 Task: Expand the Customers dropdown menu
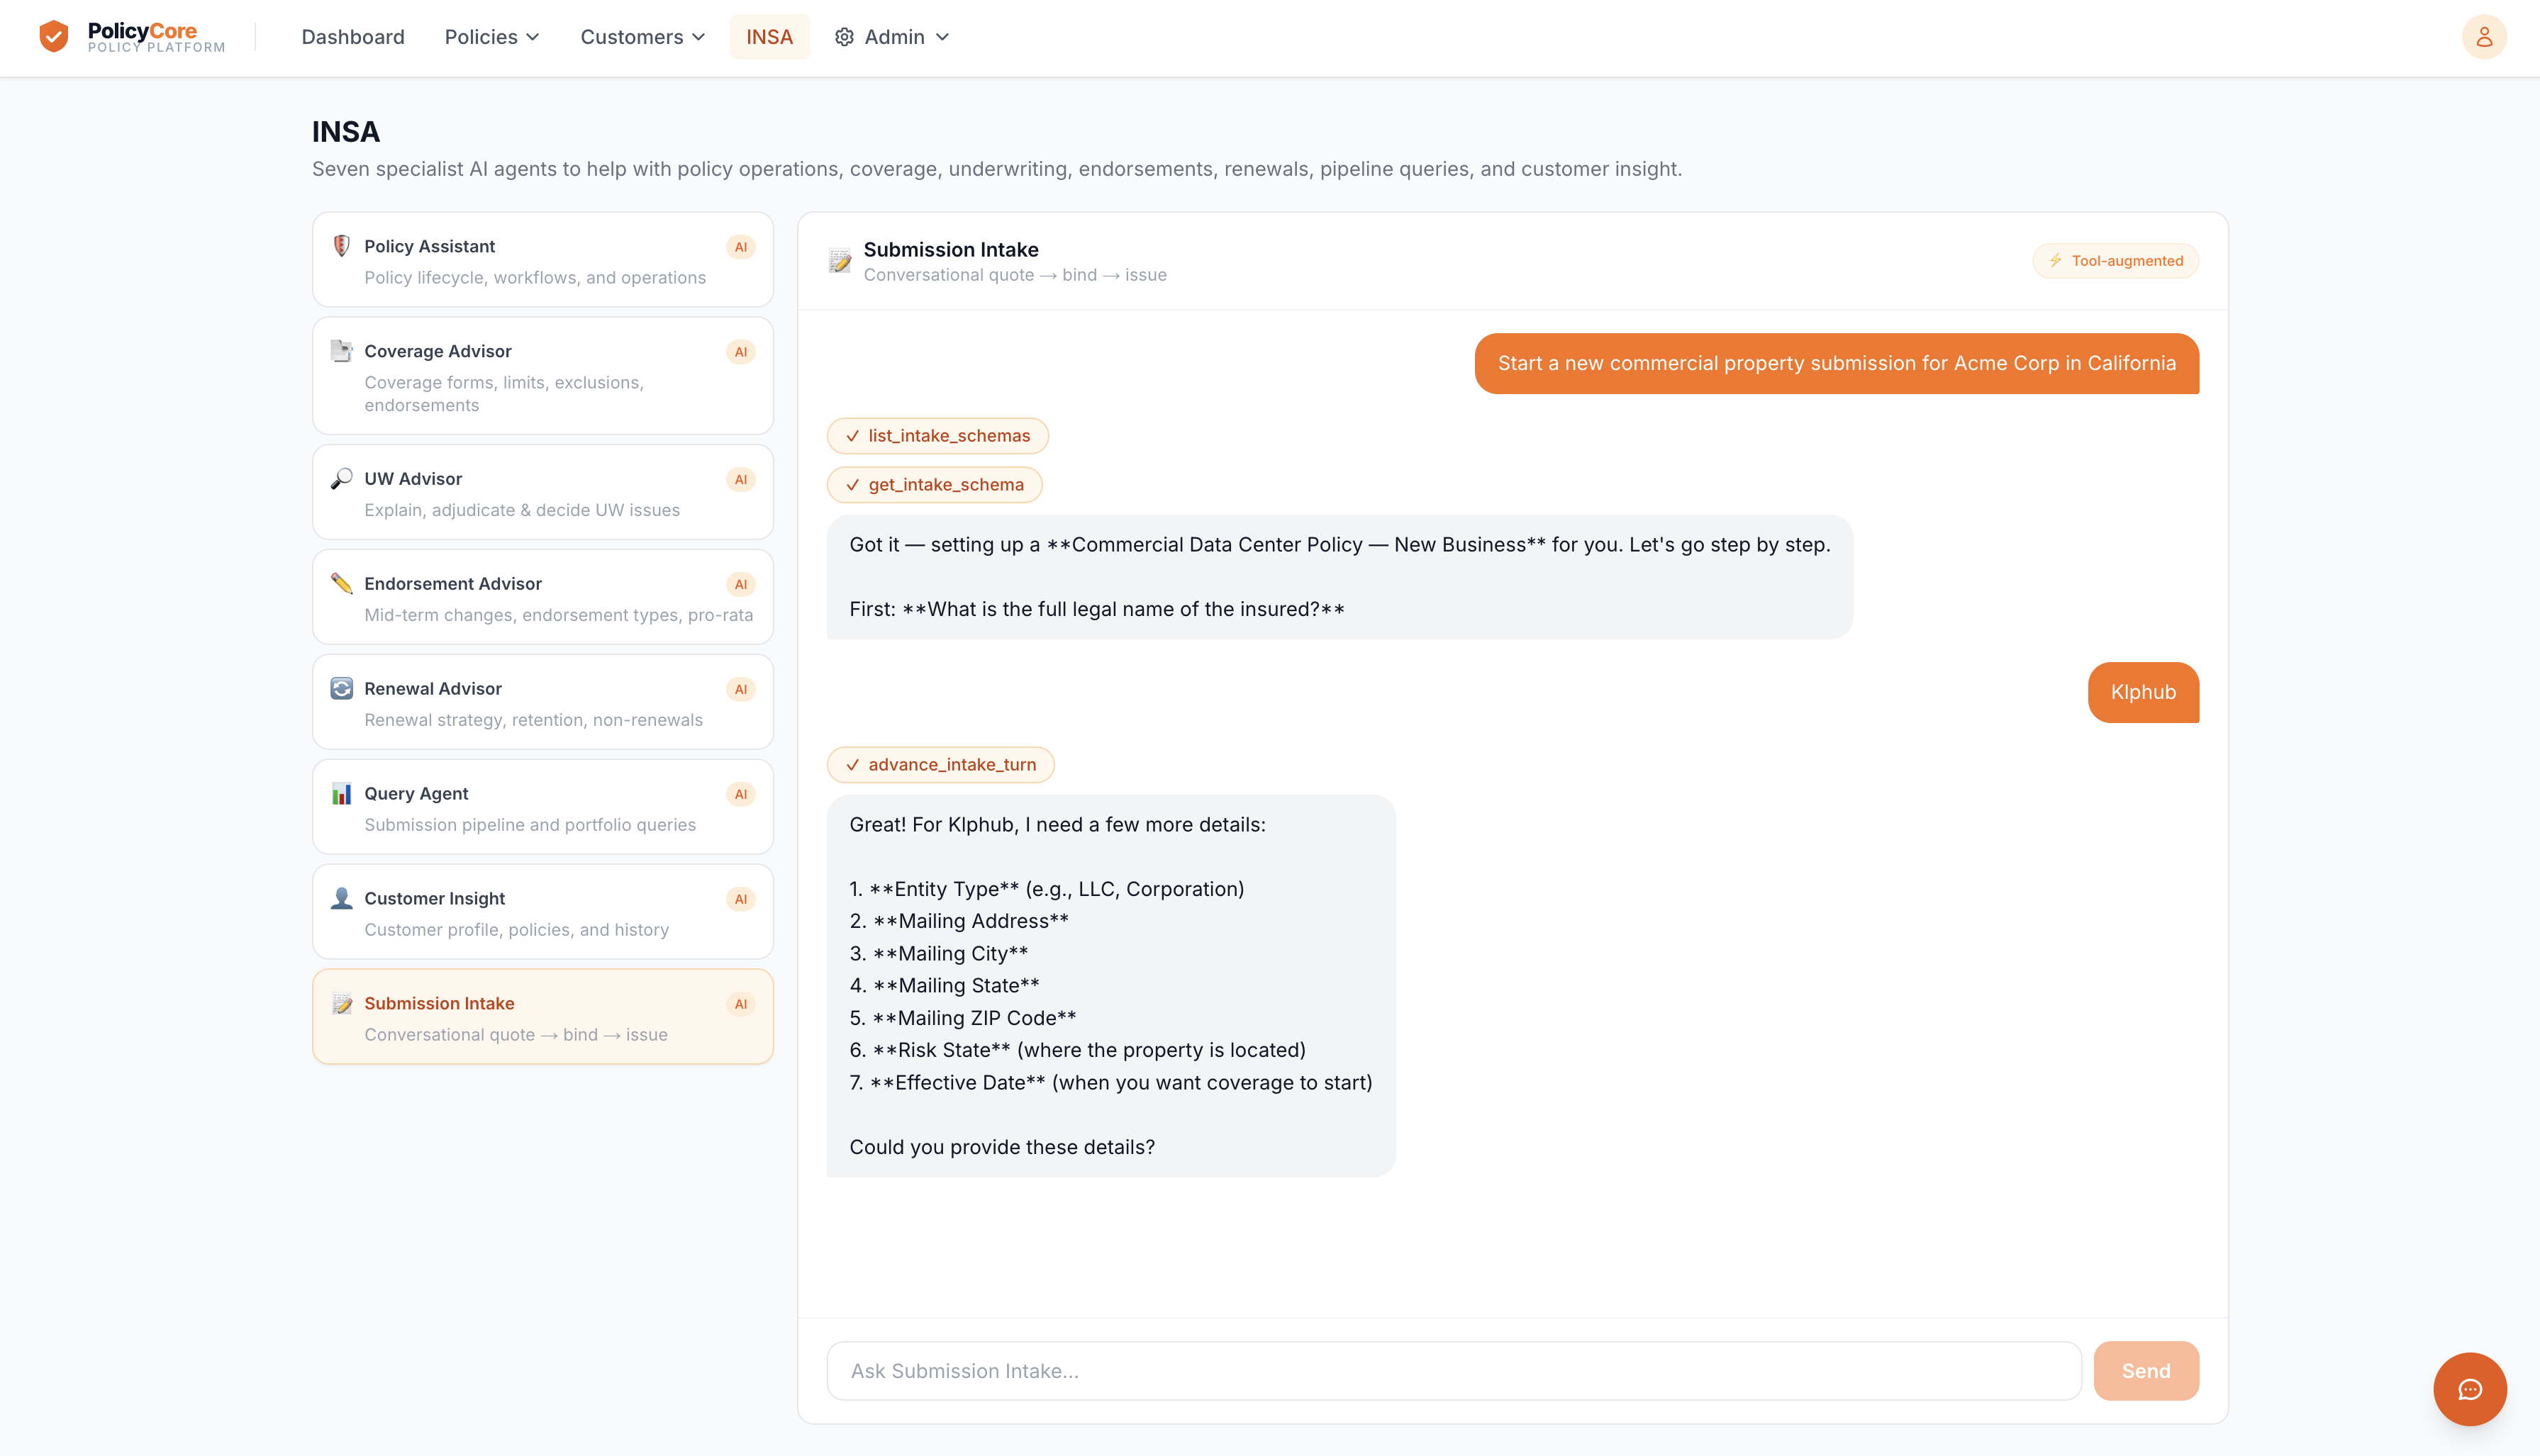click(x=643, y=37)
